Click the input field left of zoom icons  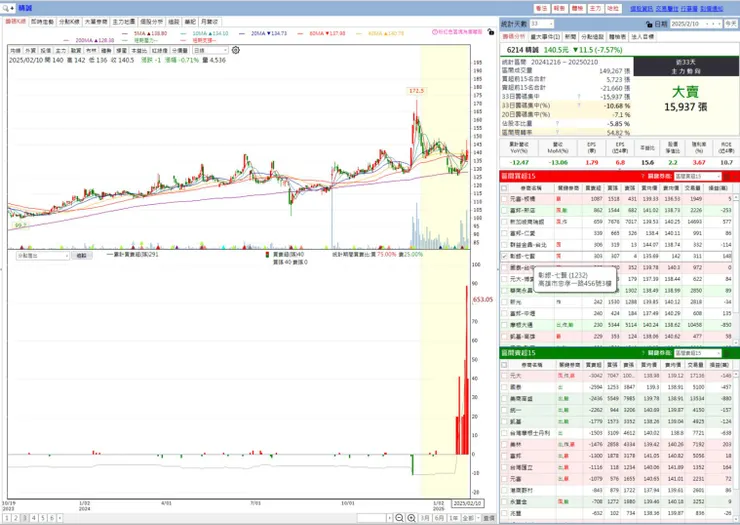click(372, 518)
